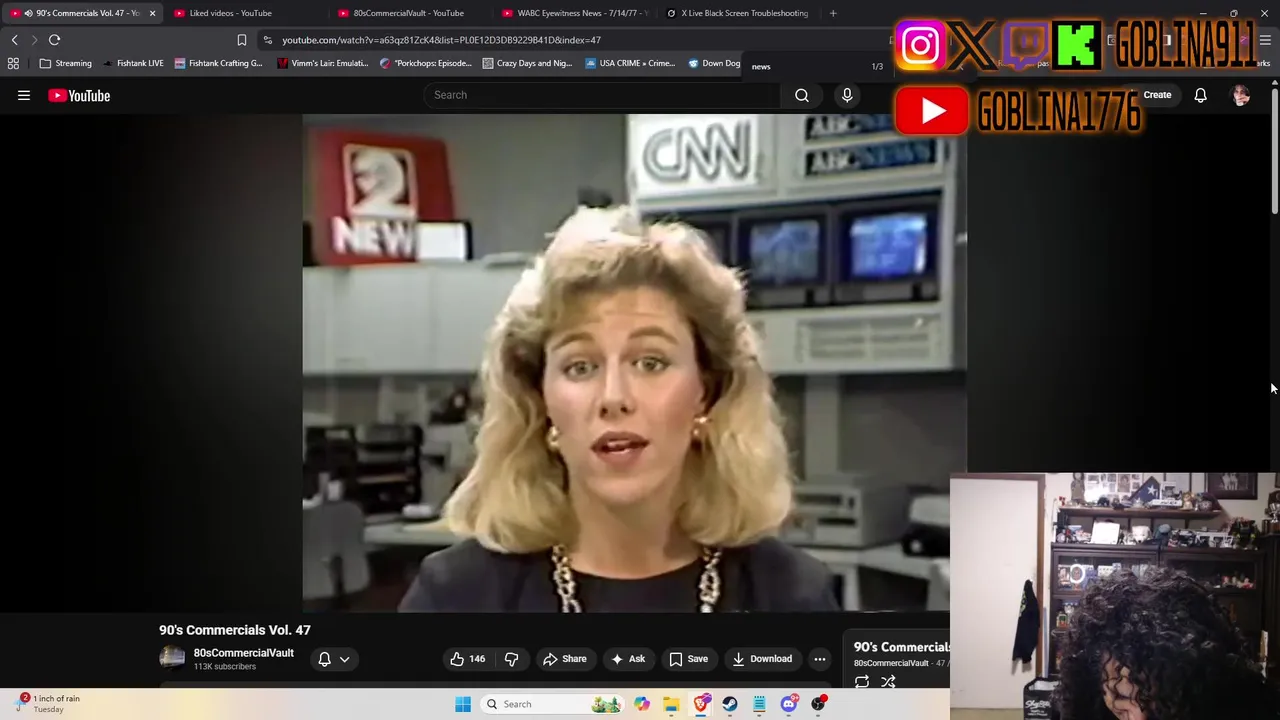Viewport: 1280px width, 720px height.
Task: Go to YouTube home via logo
Action: tap(79, 95)
